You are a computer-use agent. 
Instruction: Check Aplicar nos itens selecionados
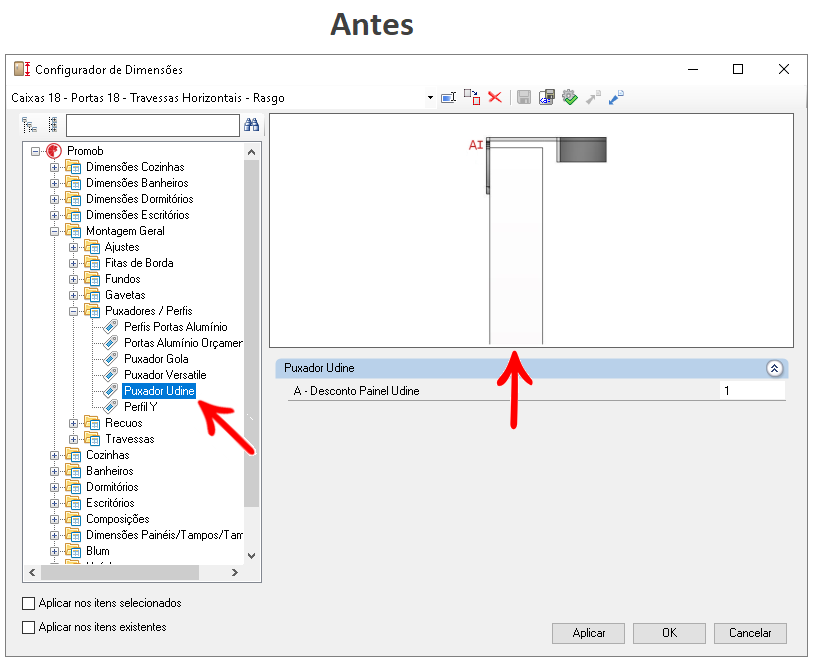click(29, 603)
